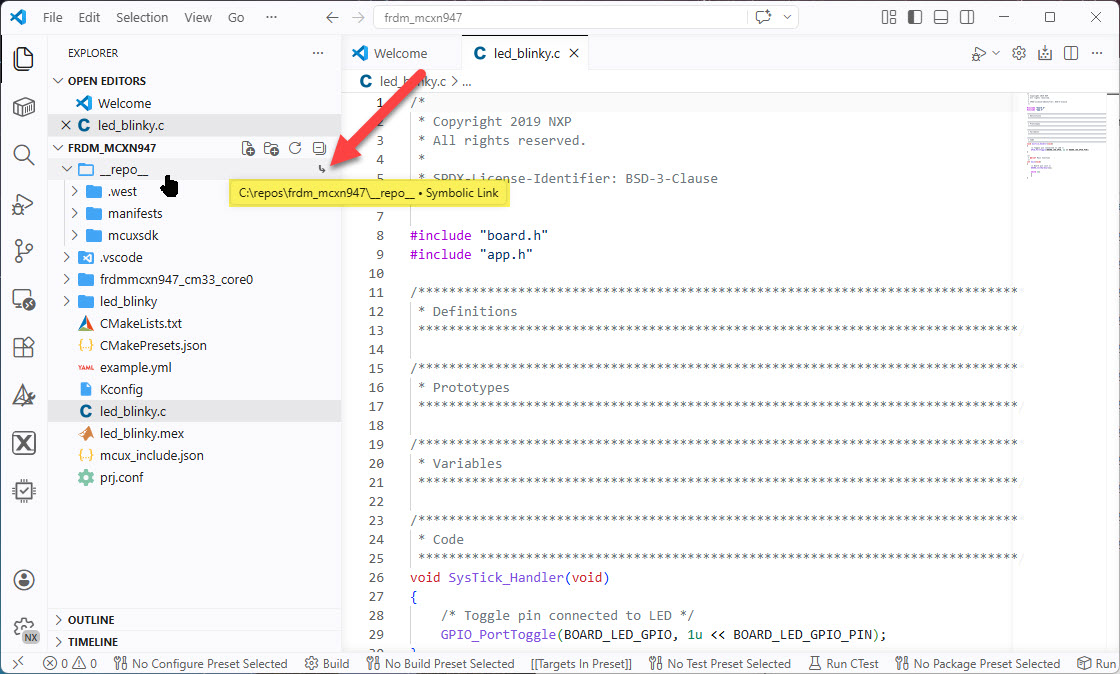Image resolution: width=1120 pixels, height=674 pixels.
Task: Click the frdm_mcxn947 command search box
Action: tap(560, 18)
